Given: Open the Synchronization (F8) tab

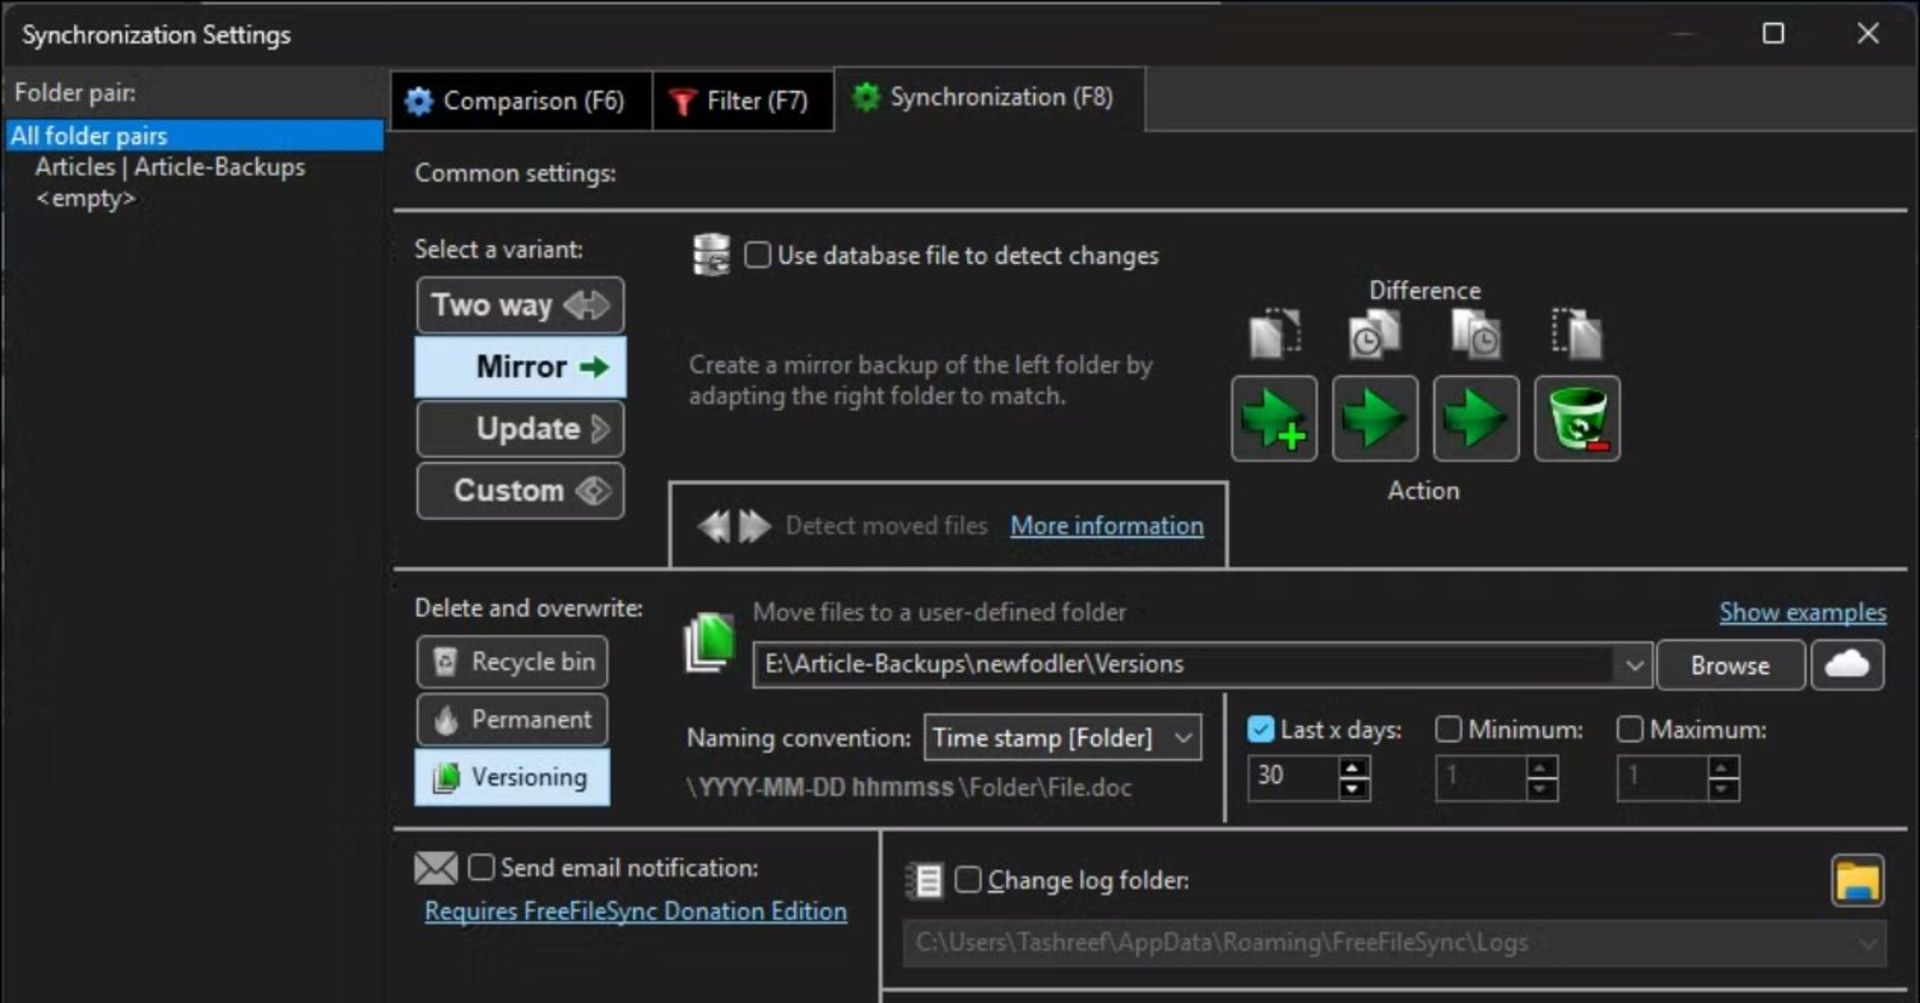Looking at the screenshot, I should tap(989, 98).
